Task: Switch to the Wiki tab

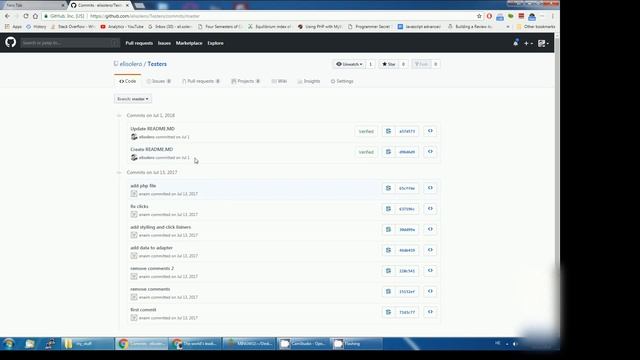Action: click(280, 81)
